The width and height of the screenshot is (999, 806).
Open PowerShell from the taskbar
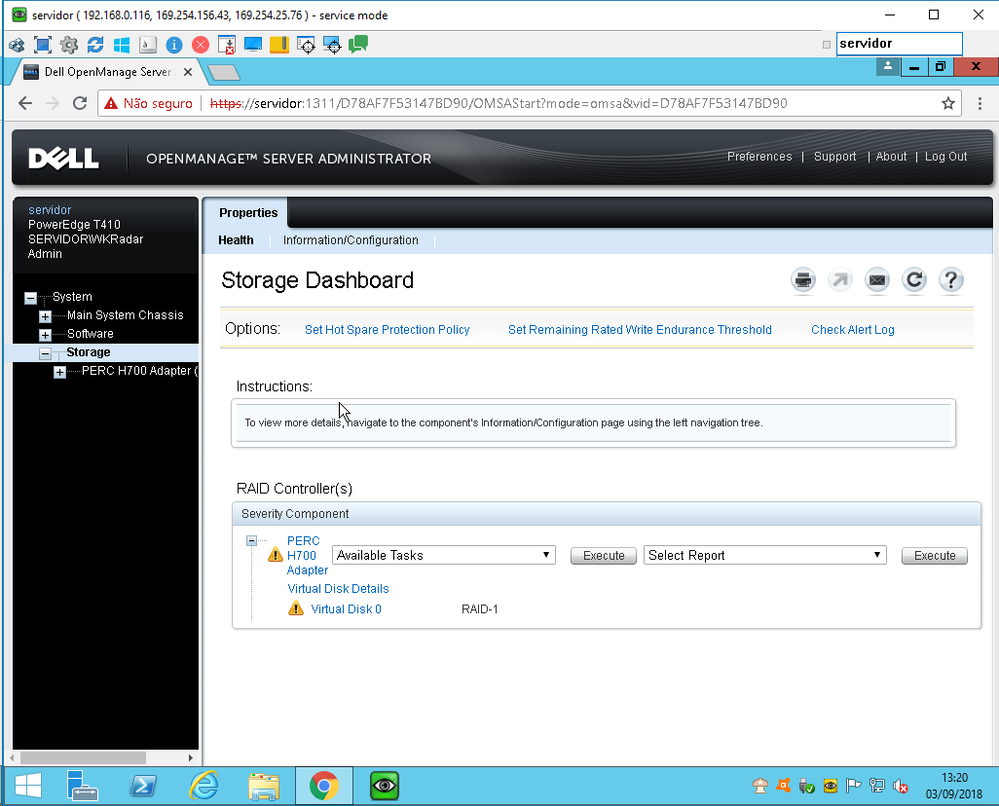click(143, 786)
